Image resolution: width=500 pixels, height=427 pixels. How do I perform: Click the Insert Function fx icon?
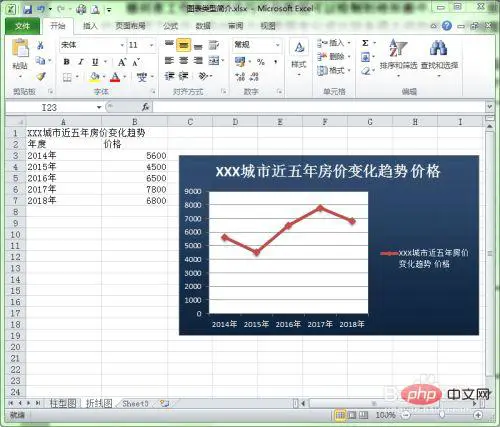coord(145,107)
